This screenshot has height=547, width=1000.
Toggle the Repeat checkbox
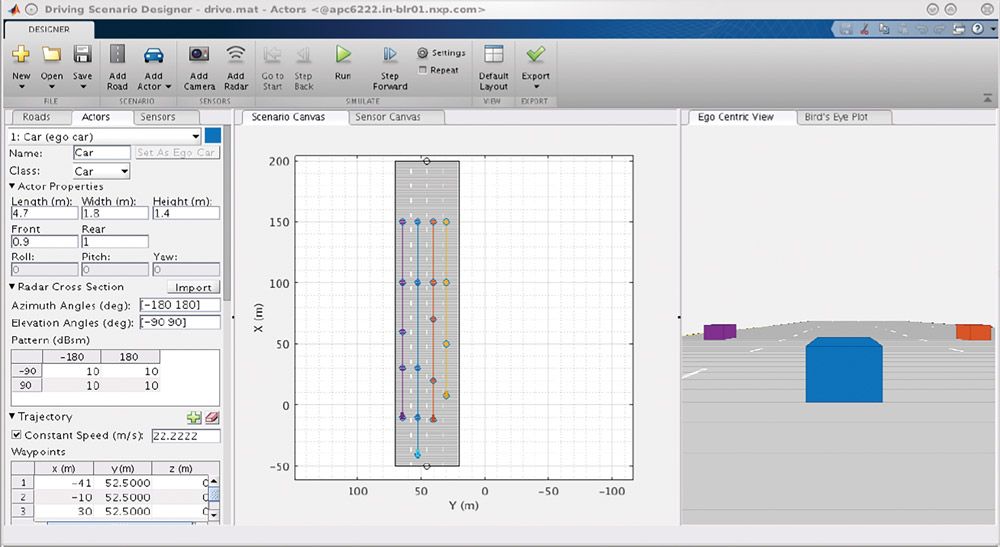click(423, 70)
